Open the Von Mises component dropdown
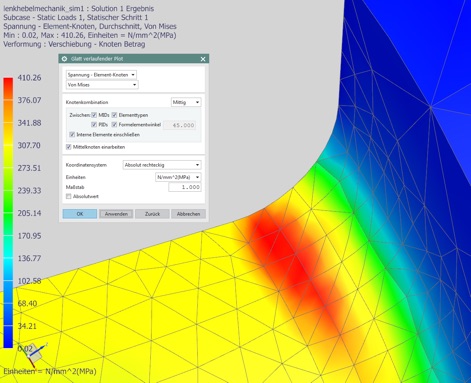The image size is (471, 383). click(x=102, y=85)
